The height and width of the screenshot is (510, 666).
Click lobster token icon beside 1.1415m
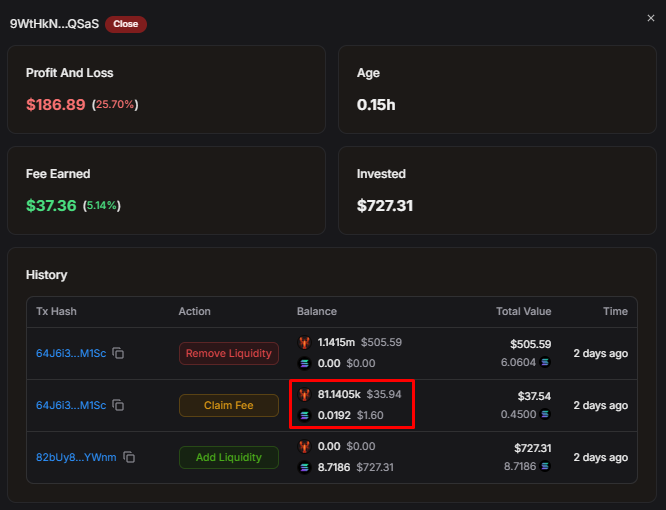pyautogui.click(x=304, y=342)
